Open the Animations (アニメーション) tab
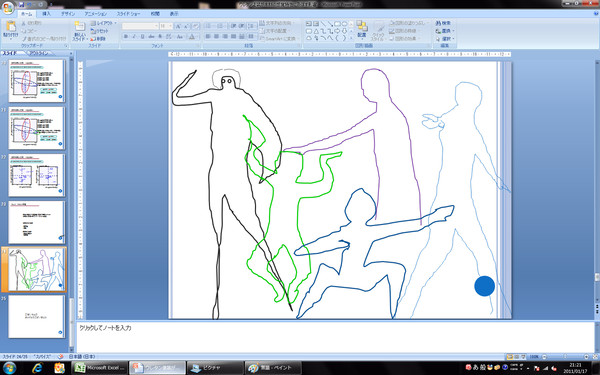600x375 pixels. click(x=96, y=13)
